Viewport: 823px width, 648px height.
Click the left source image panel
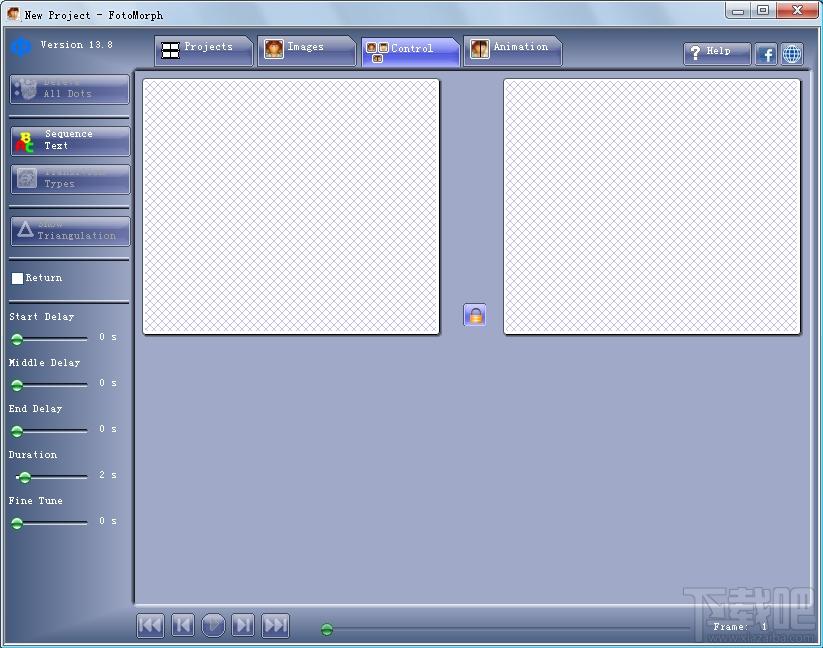pos(291,206)
